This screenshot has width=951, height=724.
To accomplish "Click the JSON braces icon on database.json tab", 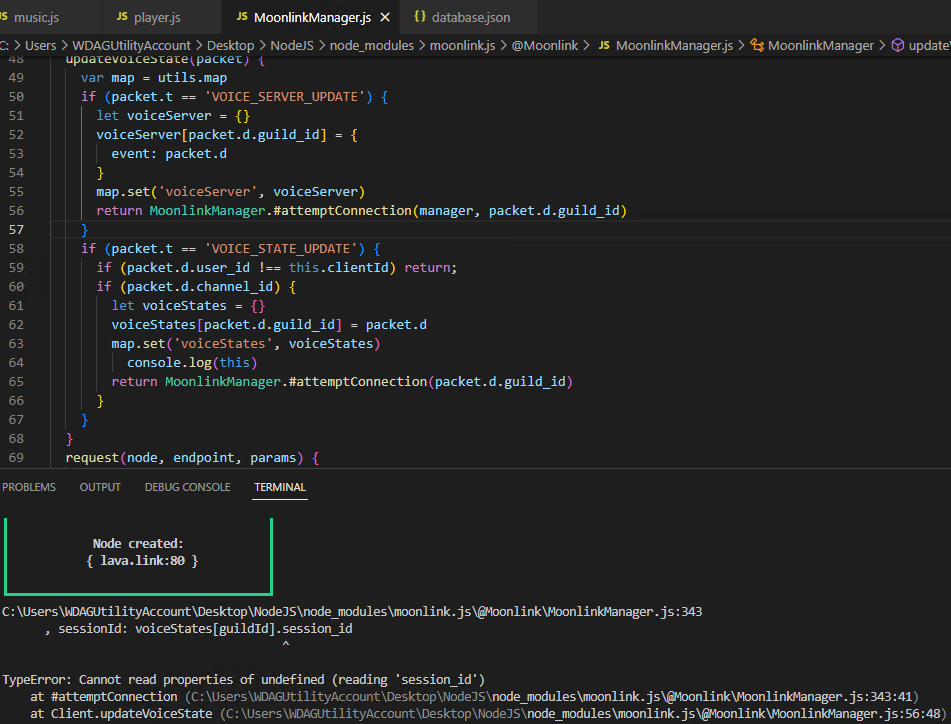I will coord(419,17).
